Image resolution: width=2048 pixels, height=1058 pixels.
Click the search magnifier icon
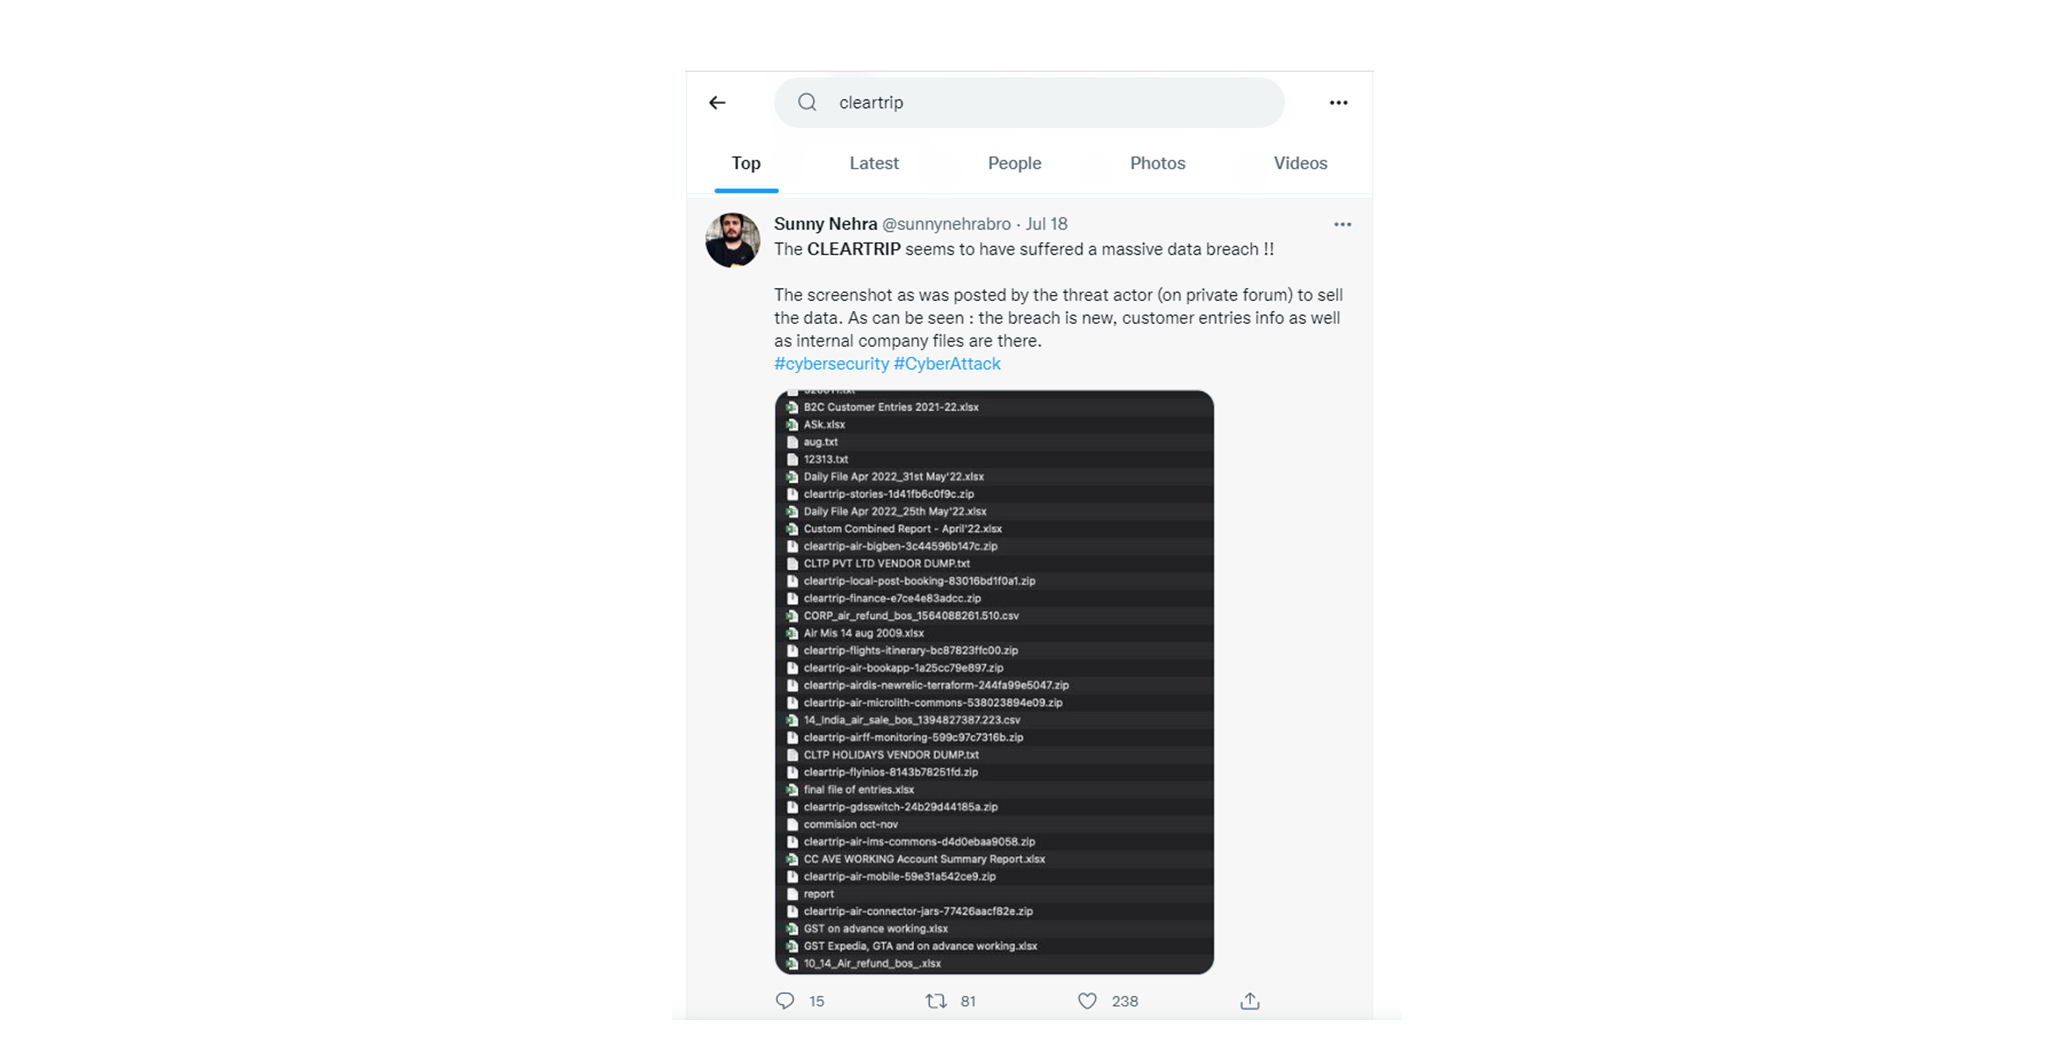(x=807, y=103)
